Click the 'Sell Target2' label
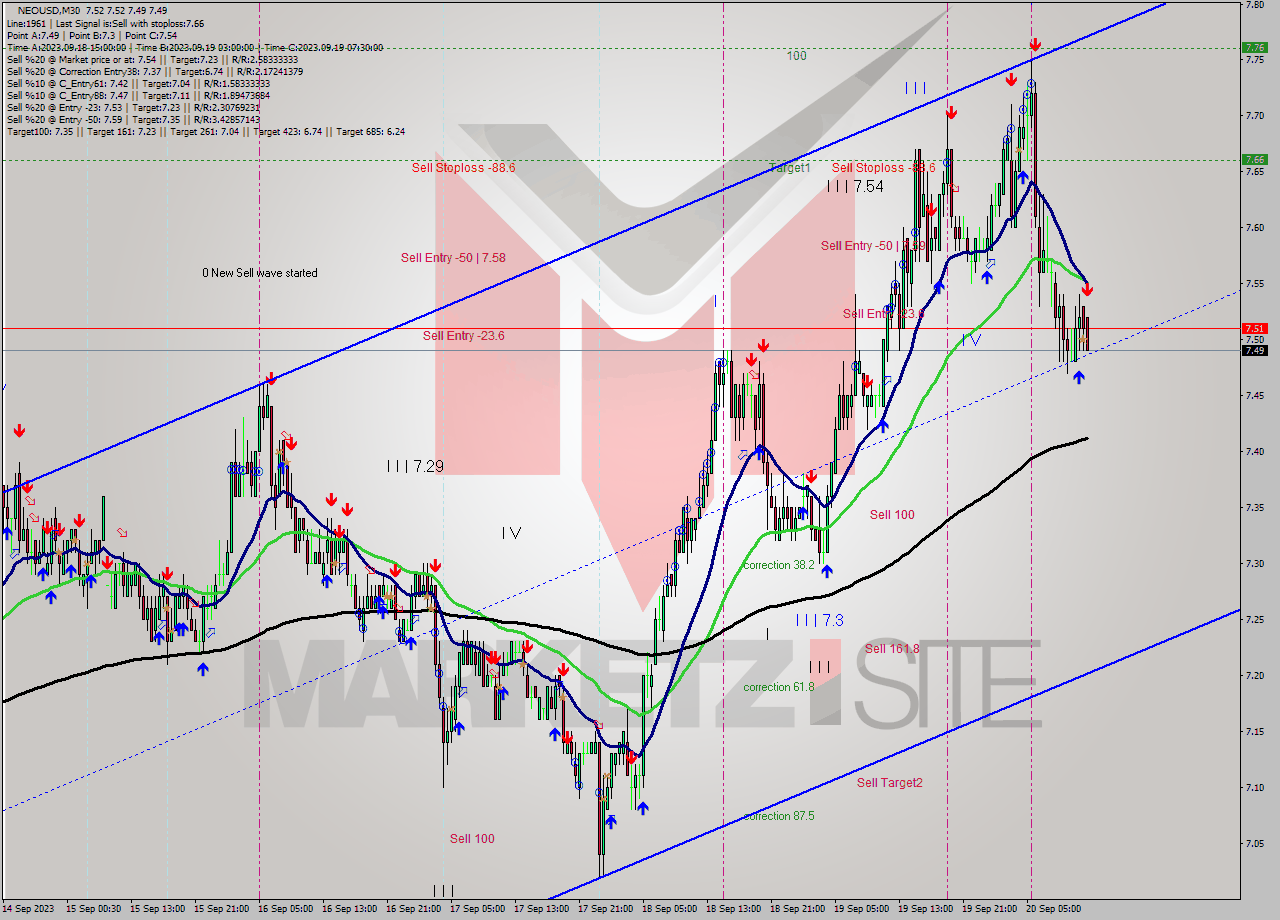The width and height of the screenshot is (1280, 920). pyautogui.click(x=890, y=782)
